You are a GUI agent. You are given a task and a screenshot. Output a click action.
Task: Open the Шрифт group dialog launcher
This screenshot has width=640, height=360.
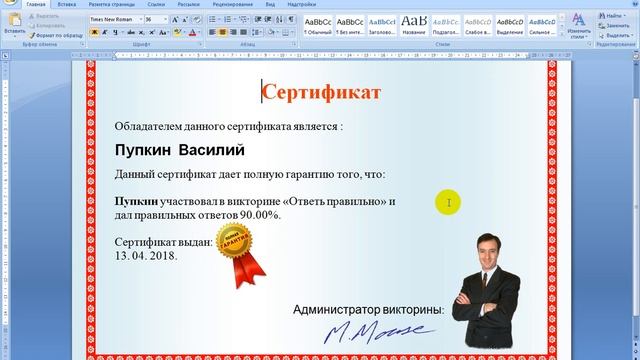pyautogui.click(x=200, y=44)
